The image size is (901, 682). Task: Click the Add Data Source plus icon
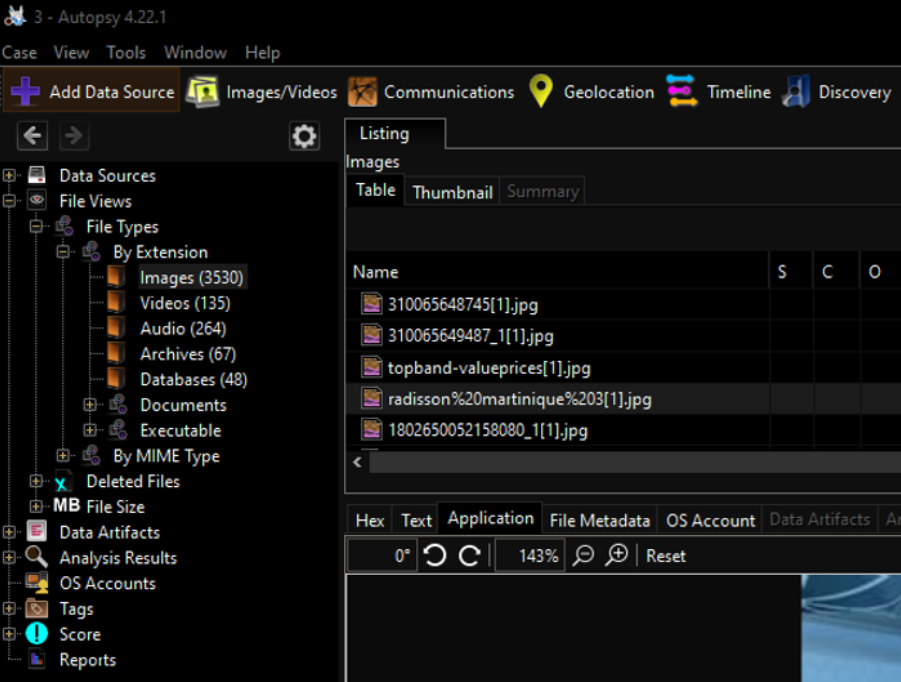[x=25, y=92]
